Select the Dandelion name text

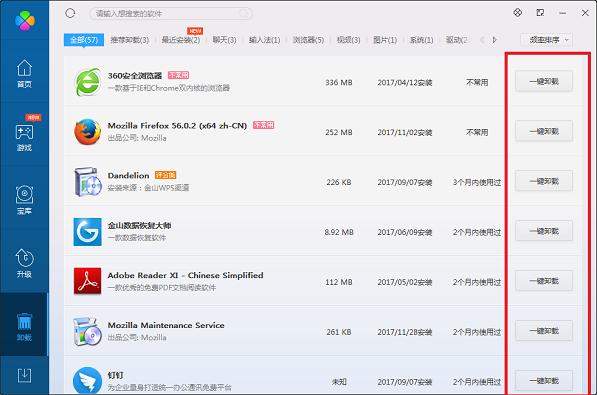coord(128,175)
